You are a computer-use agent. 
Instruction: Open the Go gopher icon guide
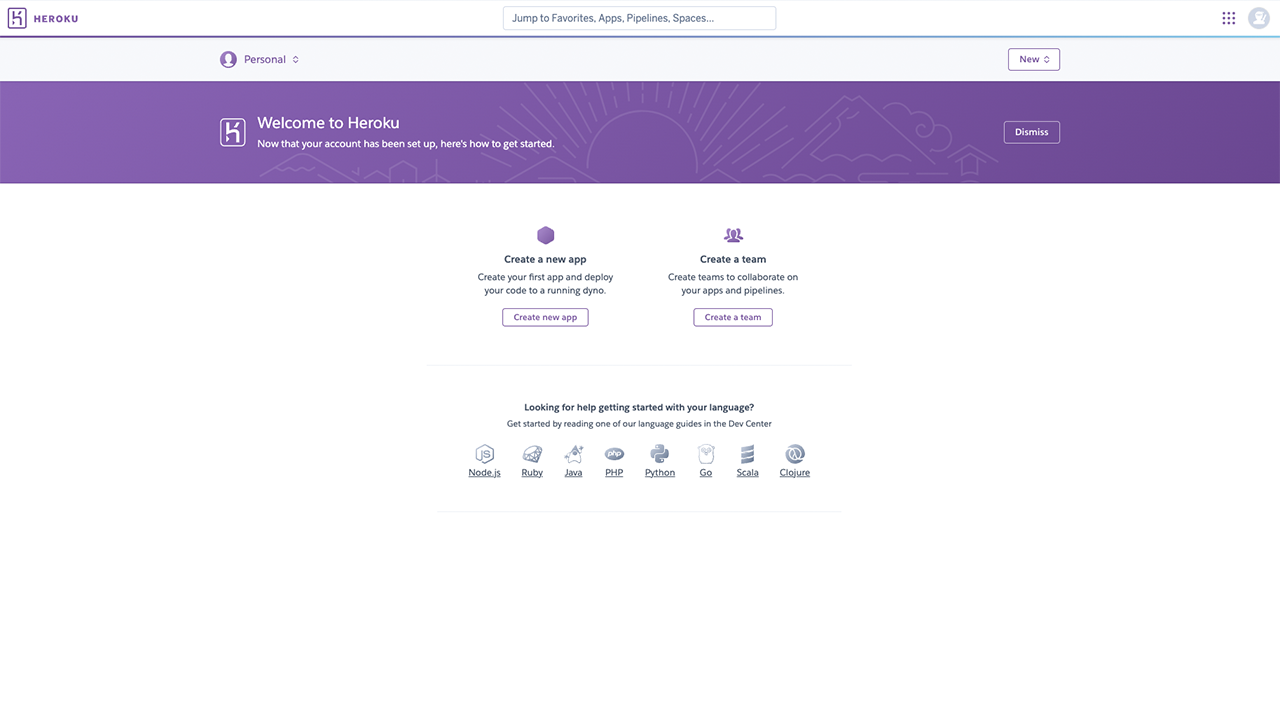706,454
